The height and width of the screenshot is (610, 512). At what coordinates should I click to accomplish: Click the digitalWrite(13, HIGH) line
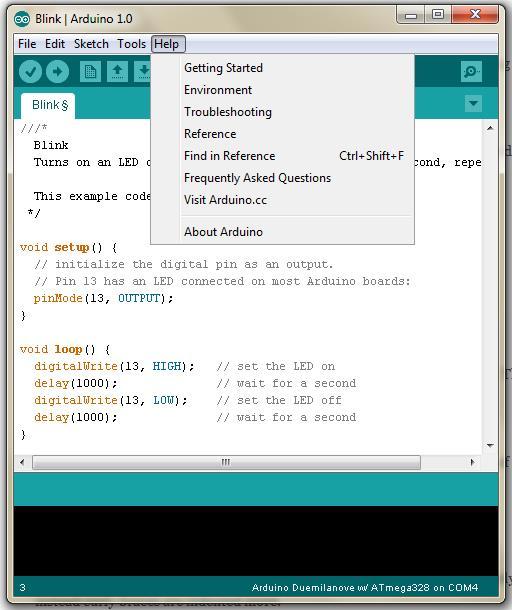pyautogui.click(x=114, y=366)
